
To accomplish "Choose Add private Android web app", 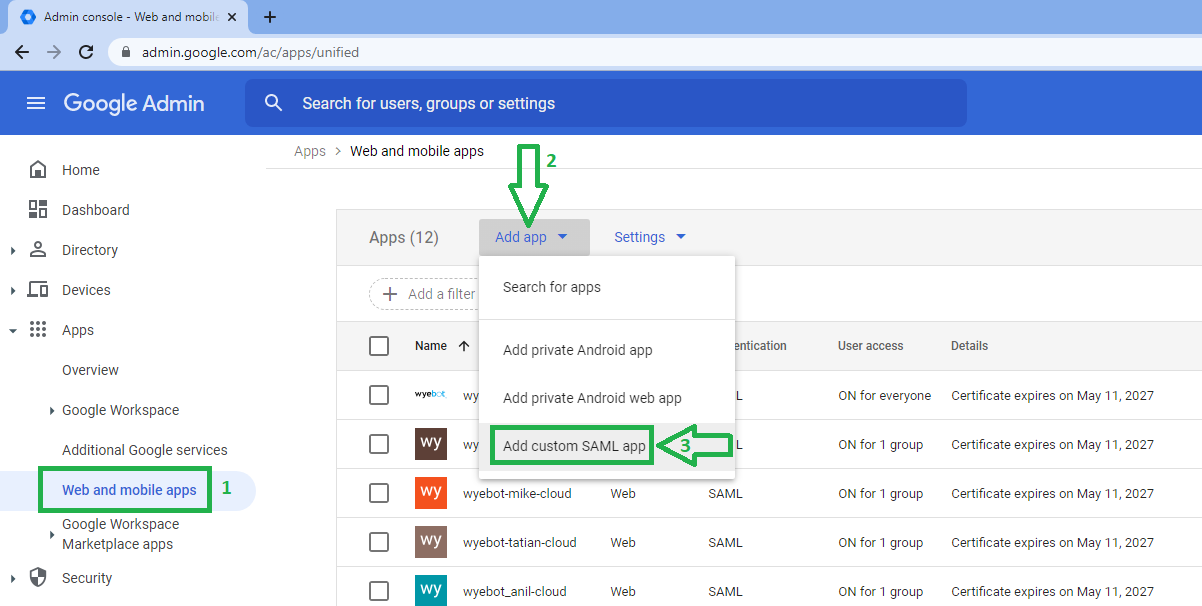I will [607, 398].
